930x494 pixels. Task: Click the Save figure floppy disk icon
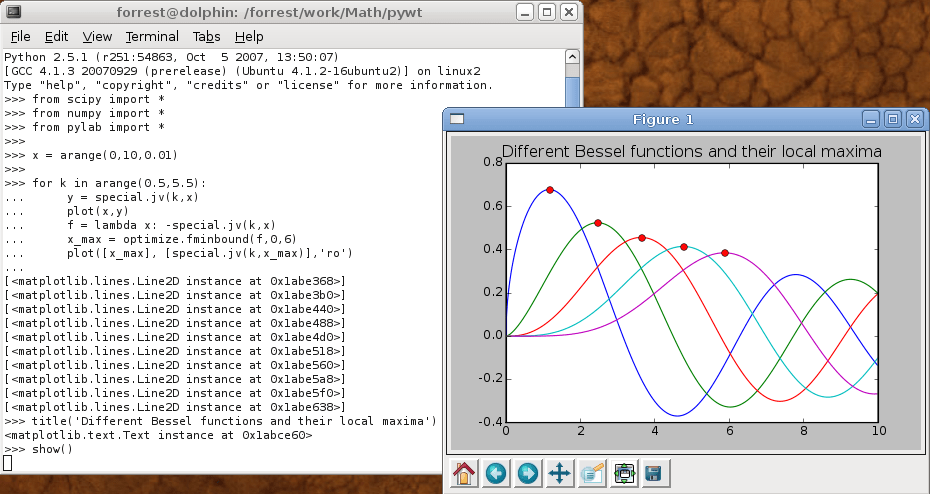(654, 473)
